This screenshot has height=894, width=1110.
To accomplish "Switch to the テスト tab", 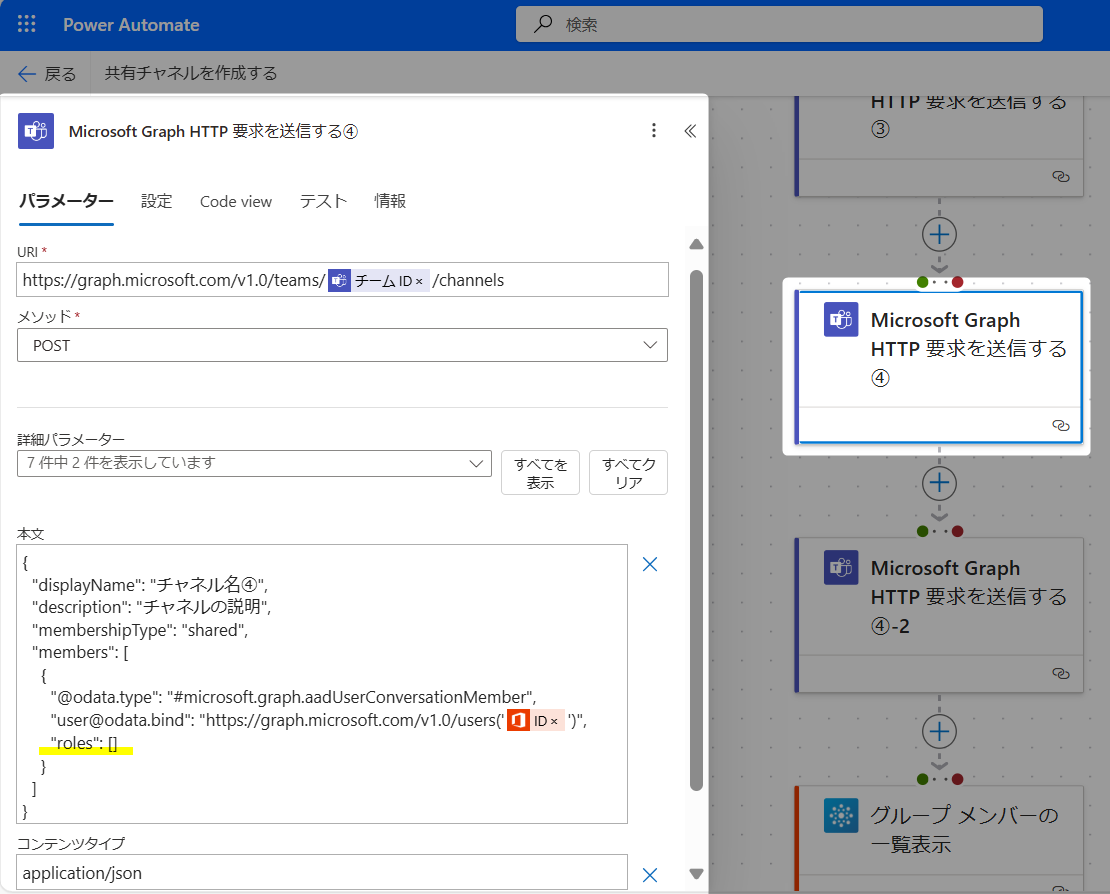I will (x=324, y=201).
